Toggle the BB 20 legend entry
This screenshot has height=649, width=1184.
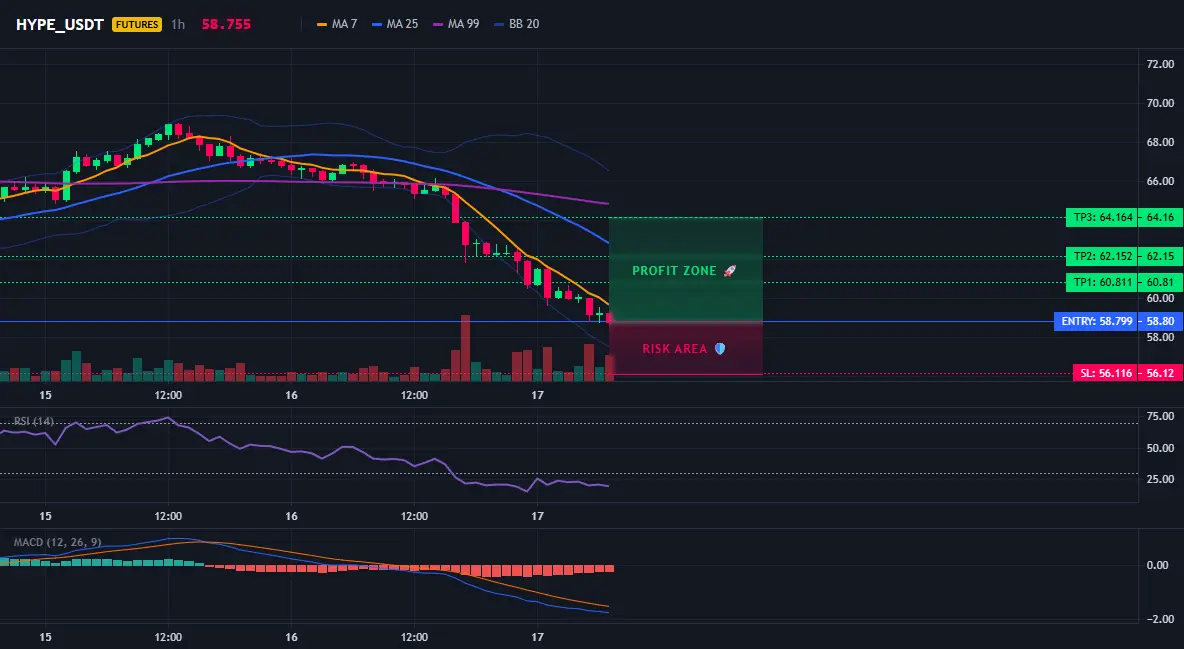click(x=516, y=24)
